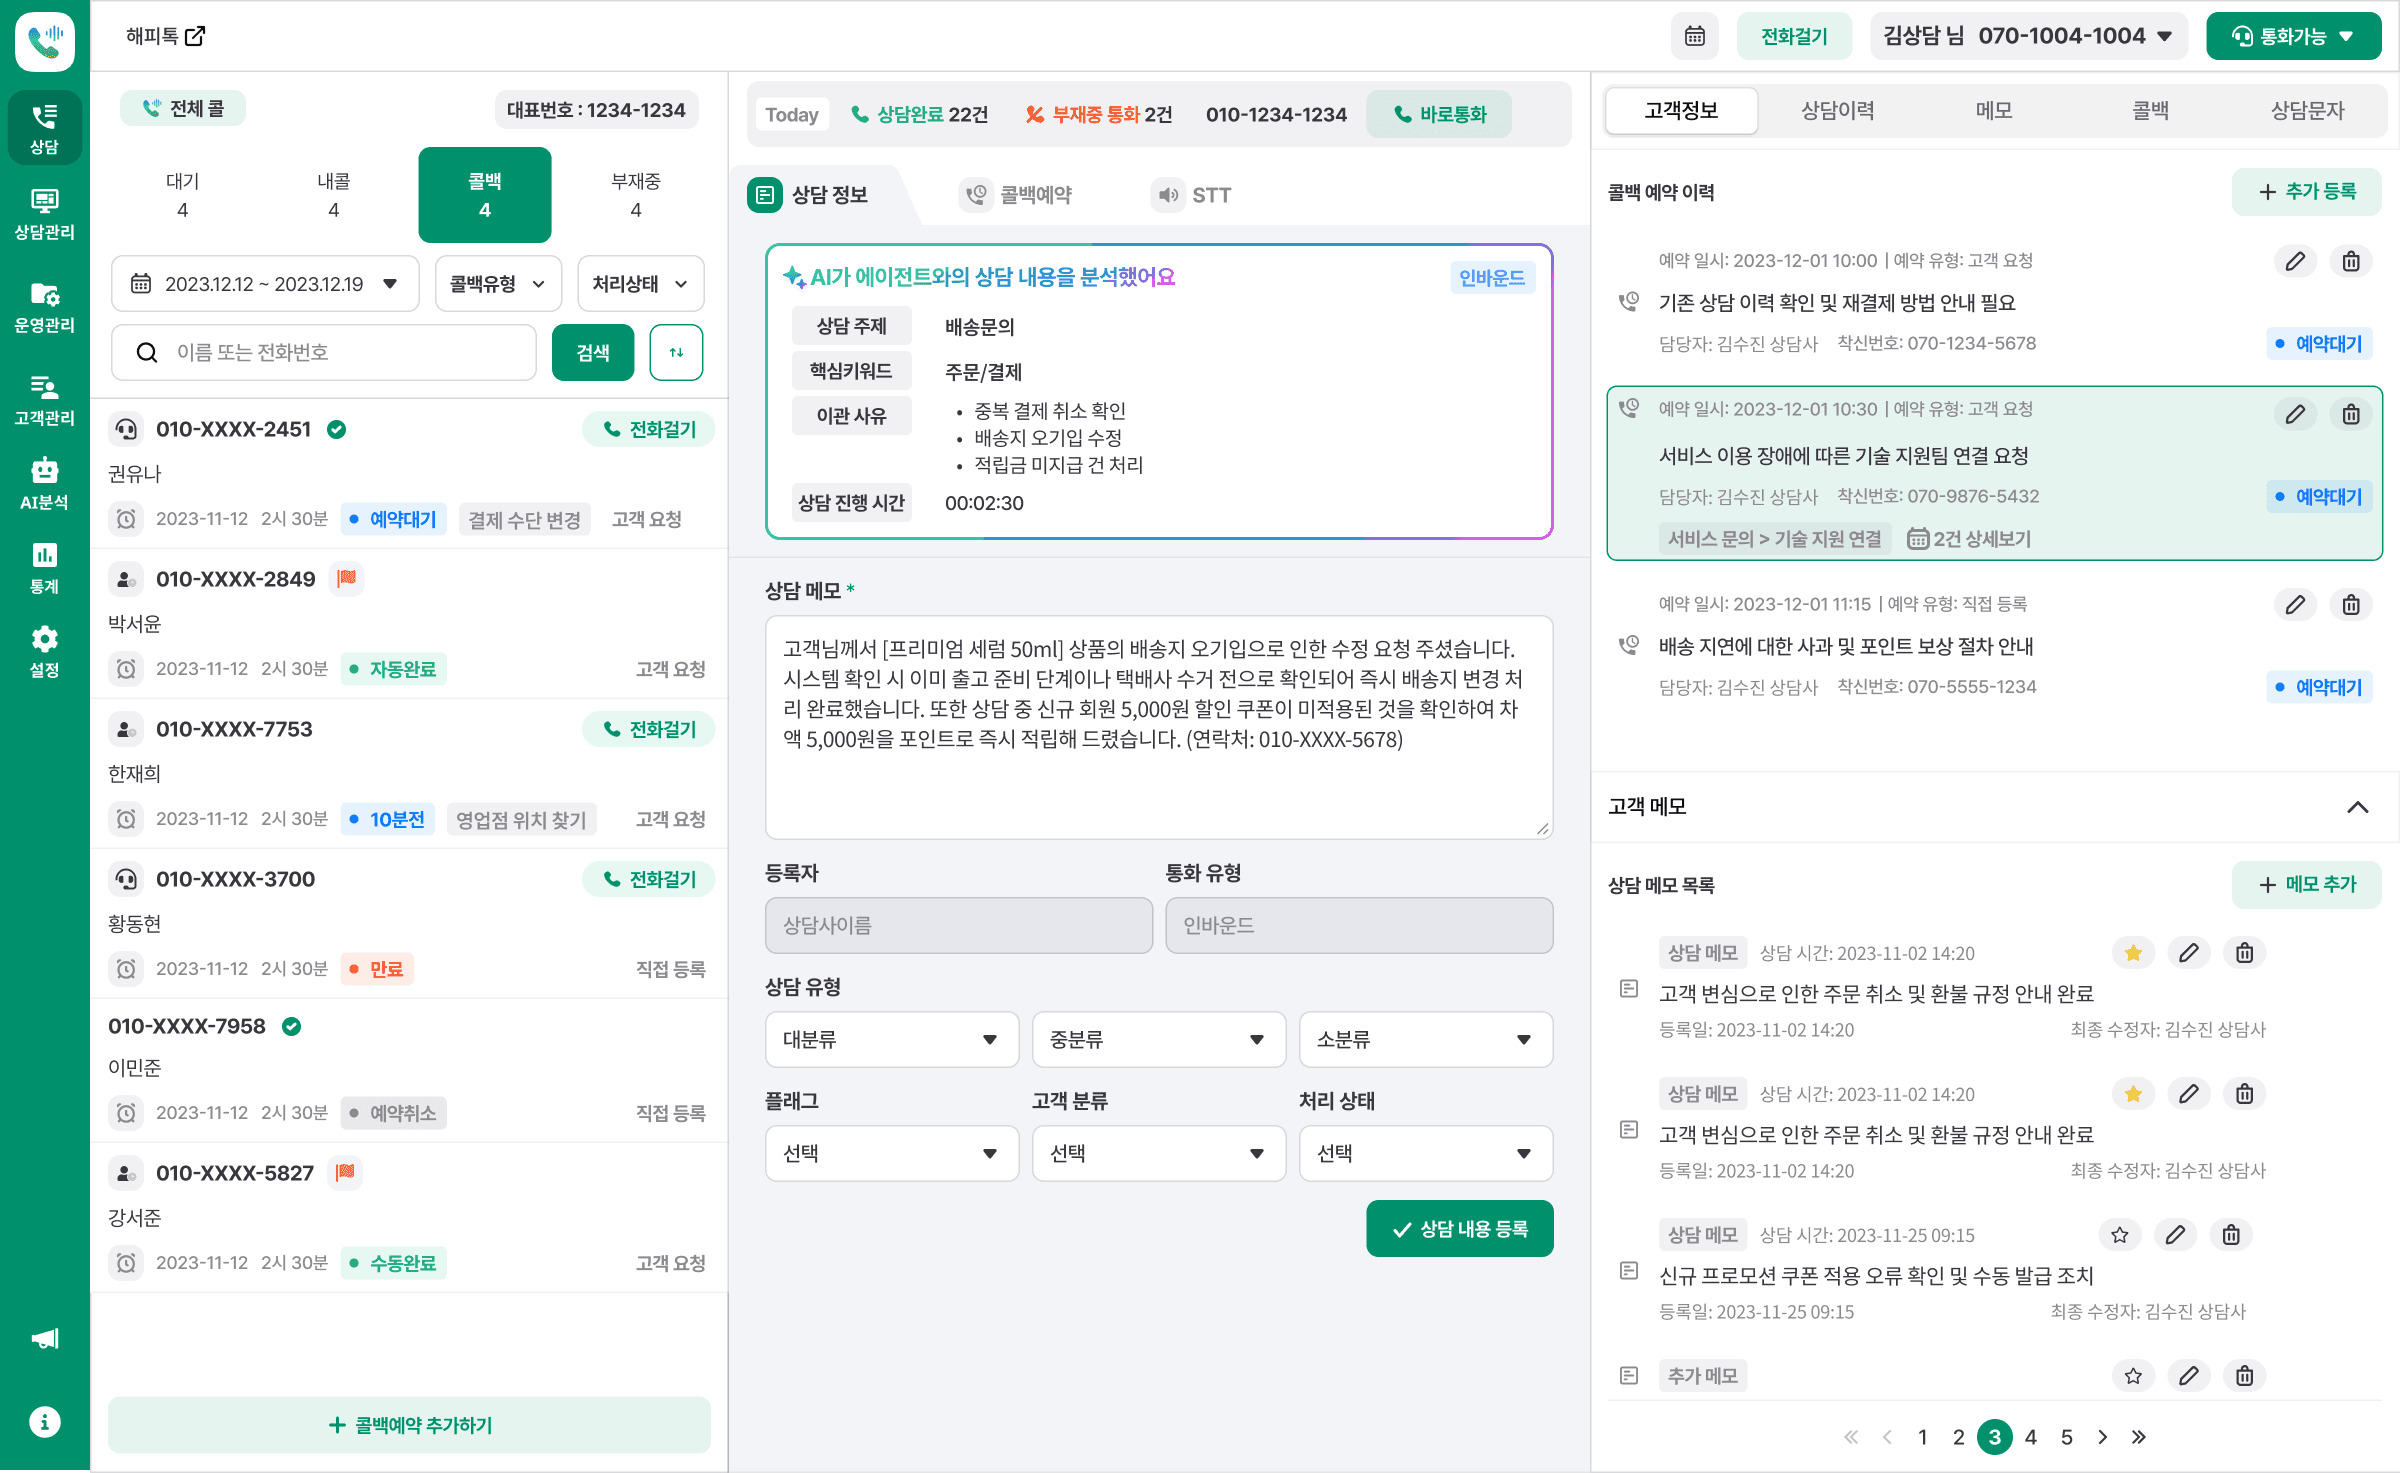Select the 부재중 call tab

tap(635, 195)
